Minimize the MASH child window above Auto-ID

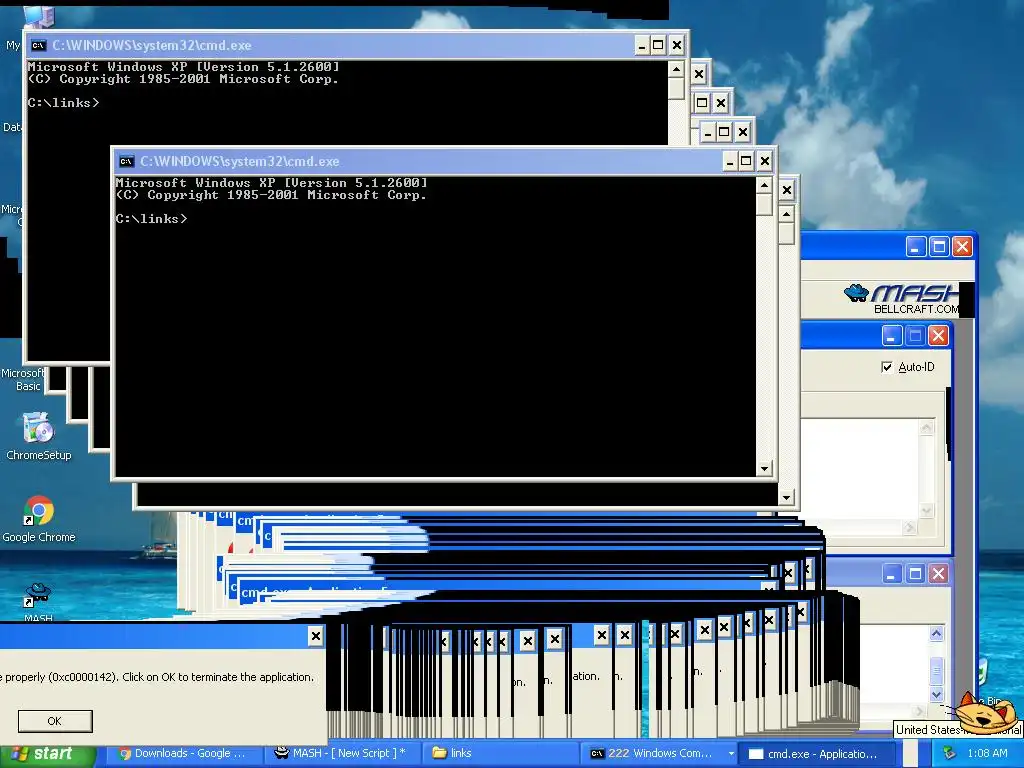[892, 336]
